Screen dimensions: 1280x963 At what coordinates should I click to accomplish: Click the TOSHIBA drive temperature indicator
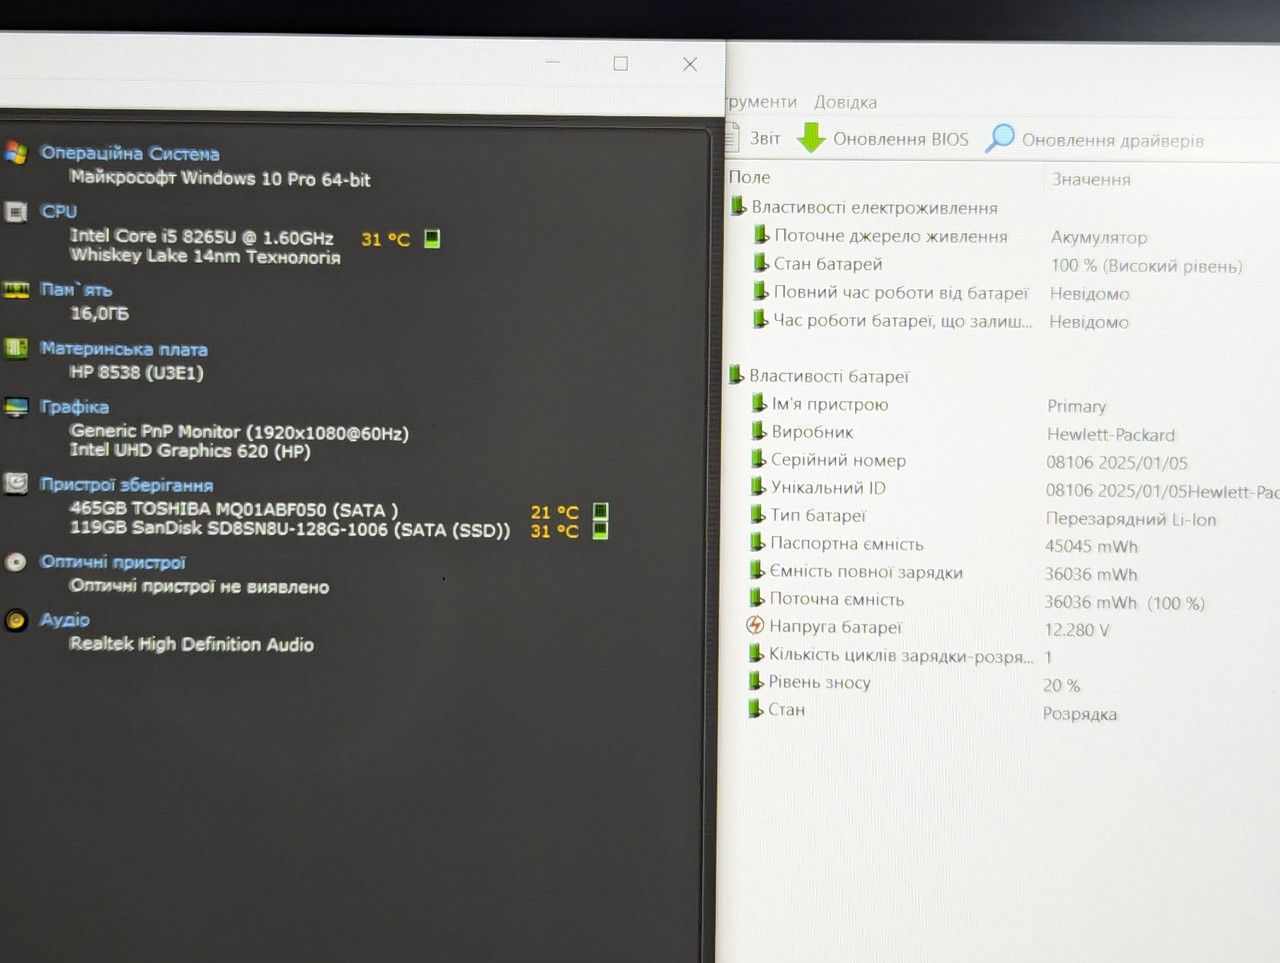click(601, 511)
